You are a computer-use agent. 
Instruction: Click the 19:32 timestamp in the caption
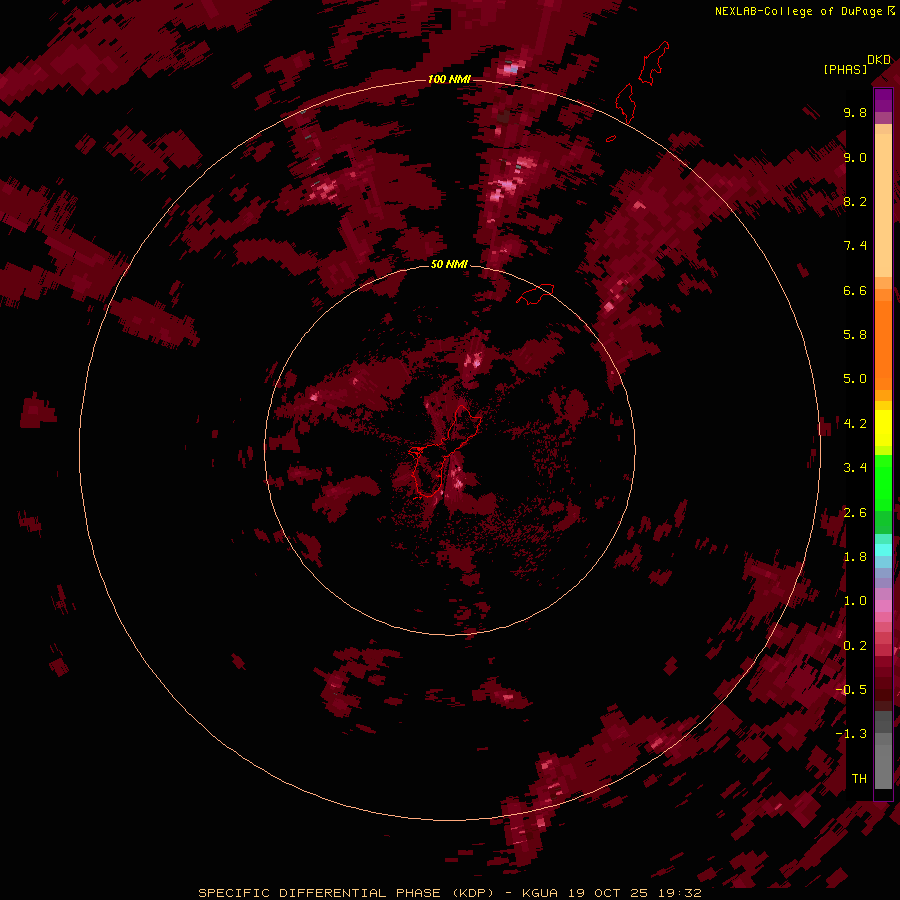click(680, 893)
